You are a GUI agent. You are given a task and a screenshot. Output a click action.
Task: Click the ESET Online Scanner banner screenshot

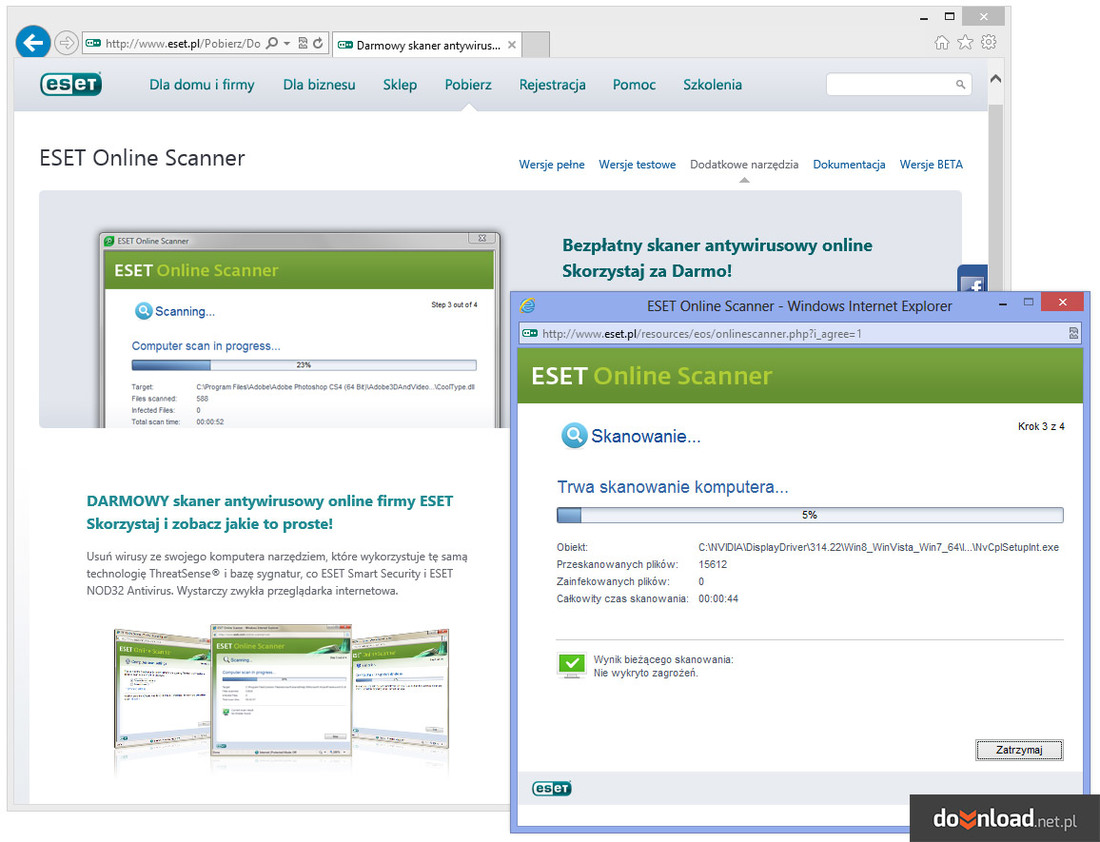coord(300,330)
